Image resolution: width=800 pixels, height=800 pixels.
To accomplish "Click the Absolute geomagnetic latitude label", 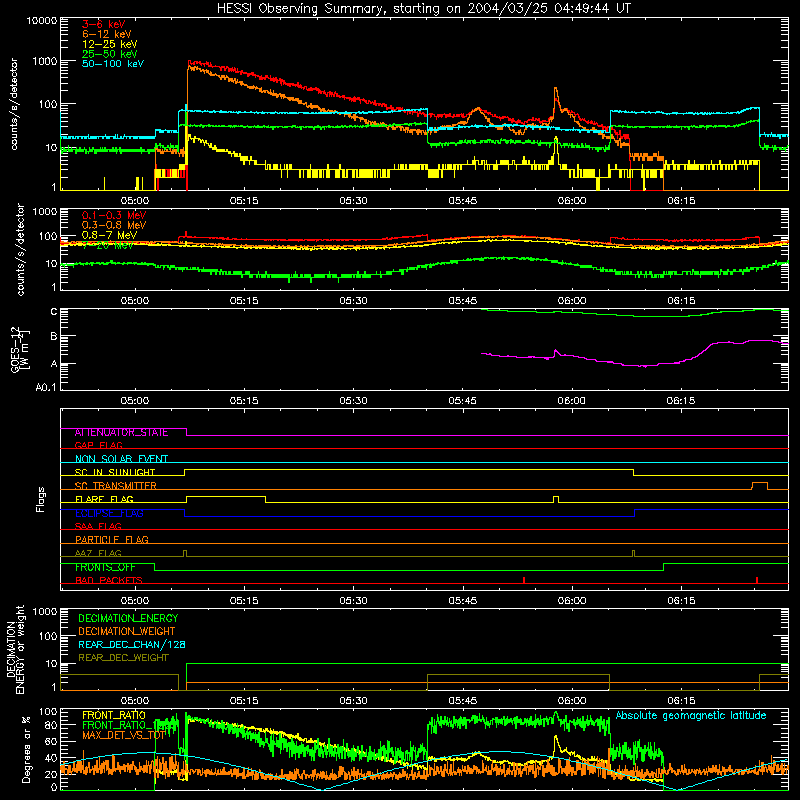I will (691, 716).
